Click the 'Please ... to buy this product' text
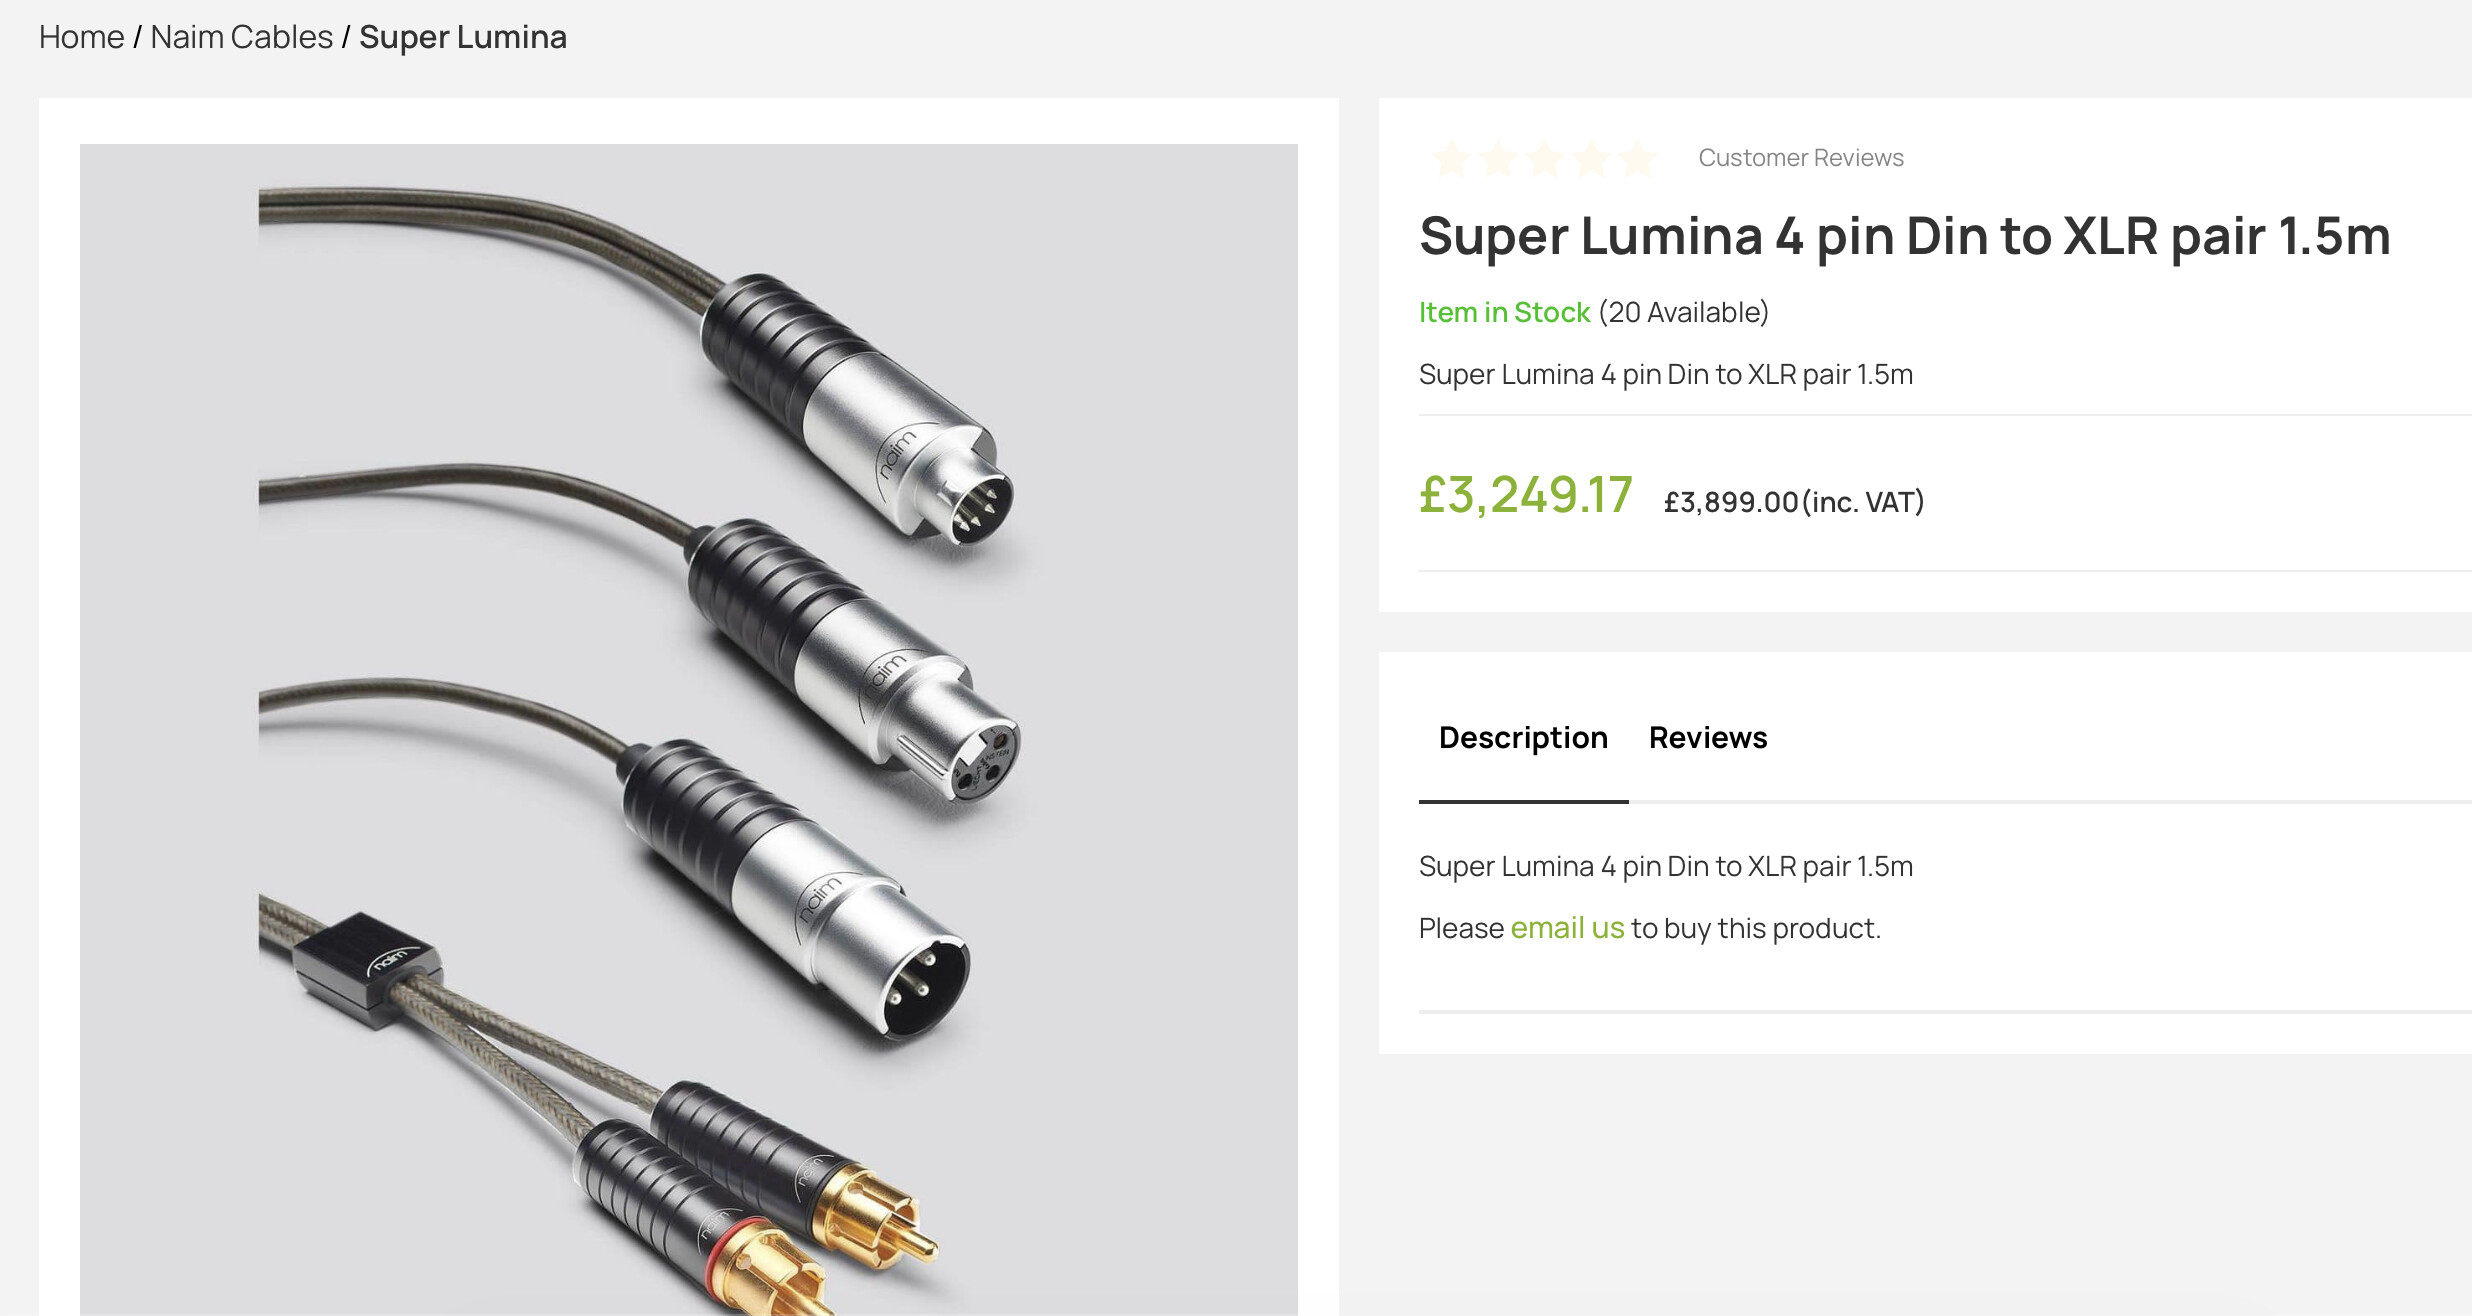This screenshot has width=2472, height=1316. pos(1756,928)
